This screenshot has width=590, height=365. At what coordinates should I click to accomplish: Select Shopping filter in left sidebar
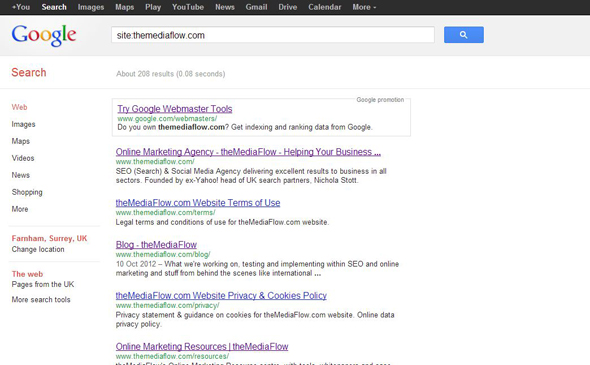click(x=27, y=192)
